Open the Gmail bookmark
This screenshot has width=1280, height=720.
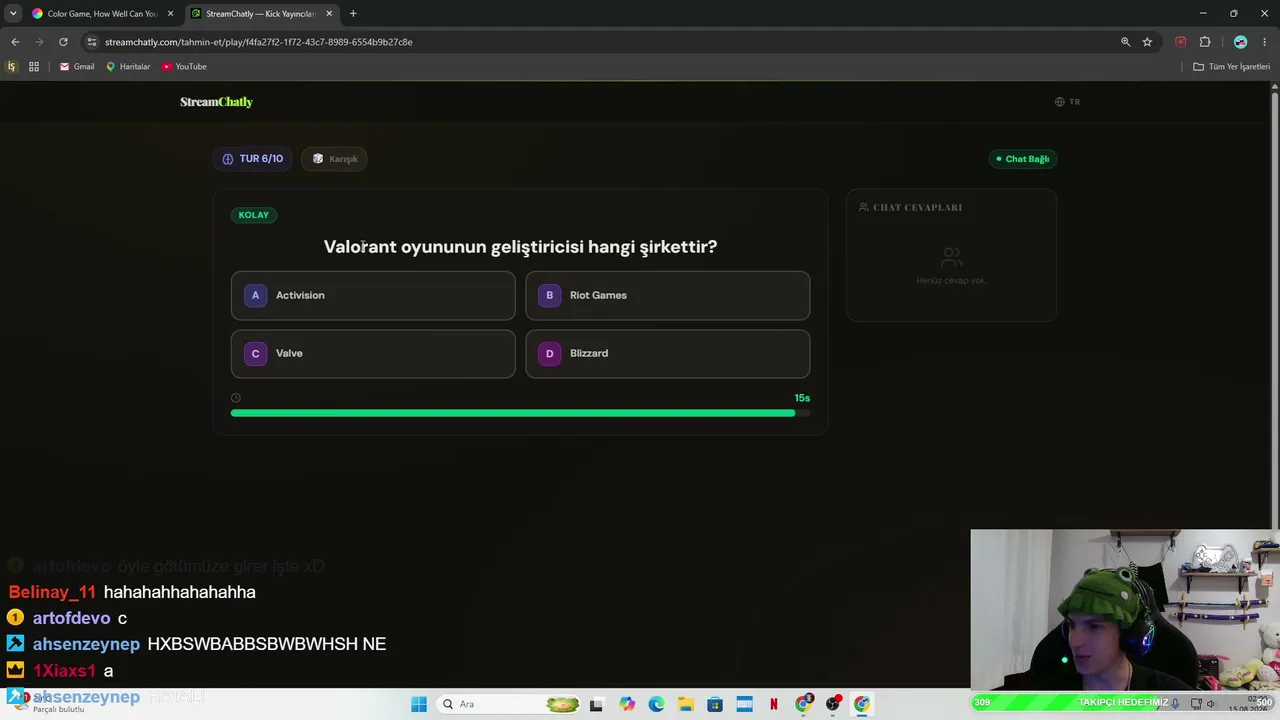coord(77,67)
